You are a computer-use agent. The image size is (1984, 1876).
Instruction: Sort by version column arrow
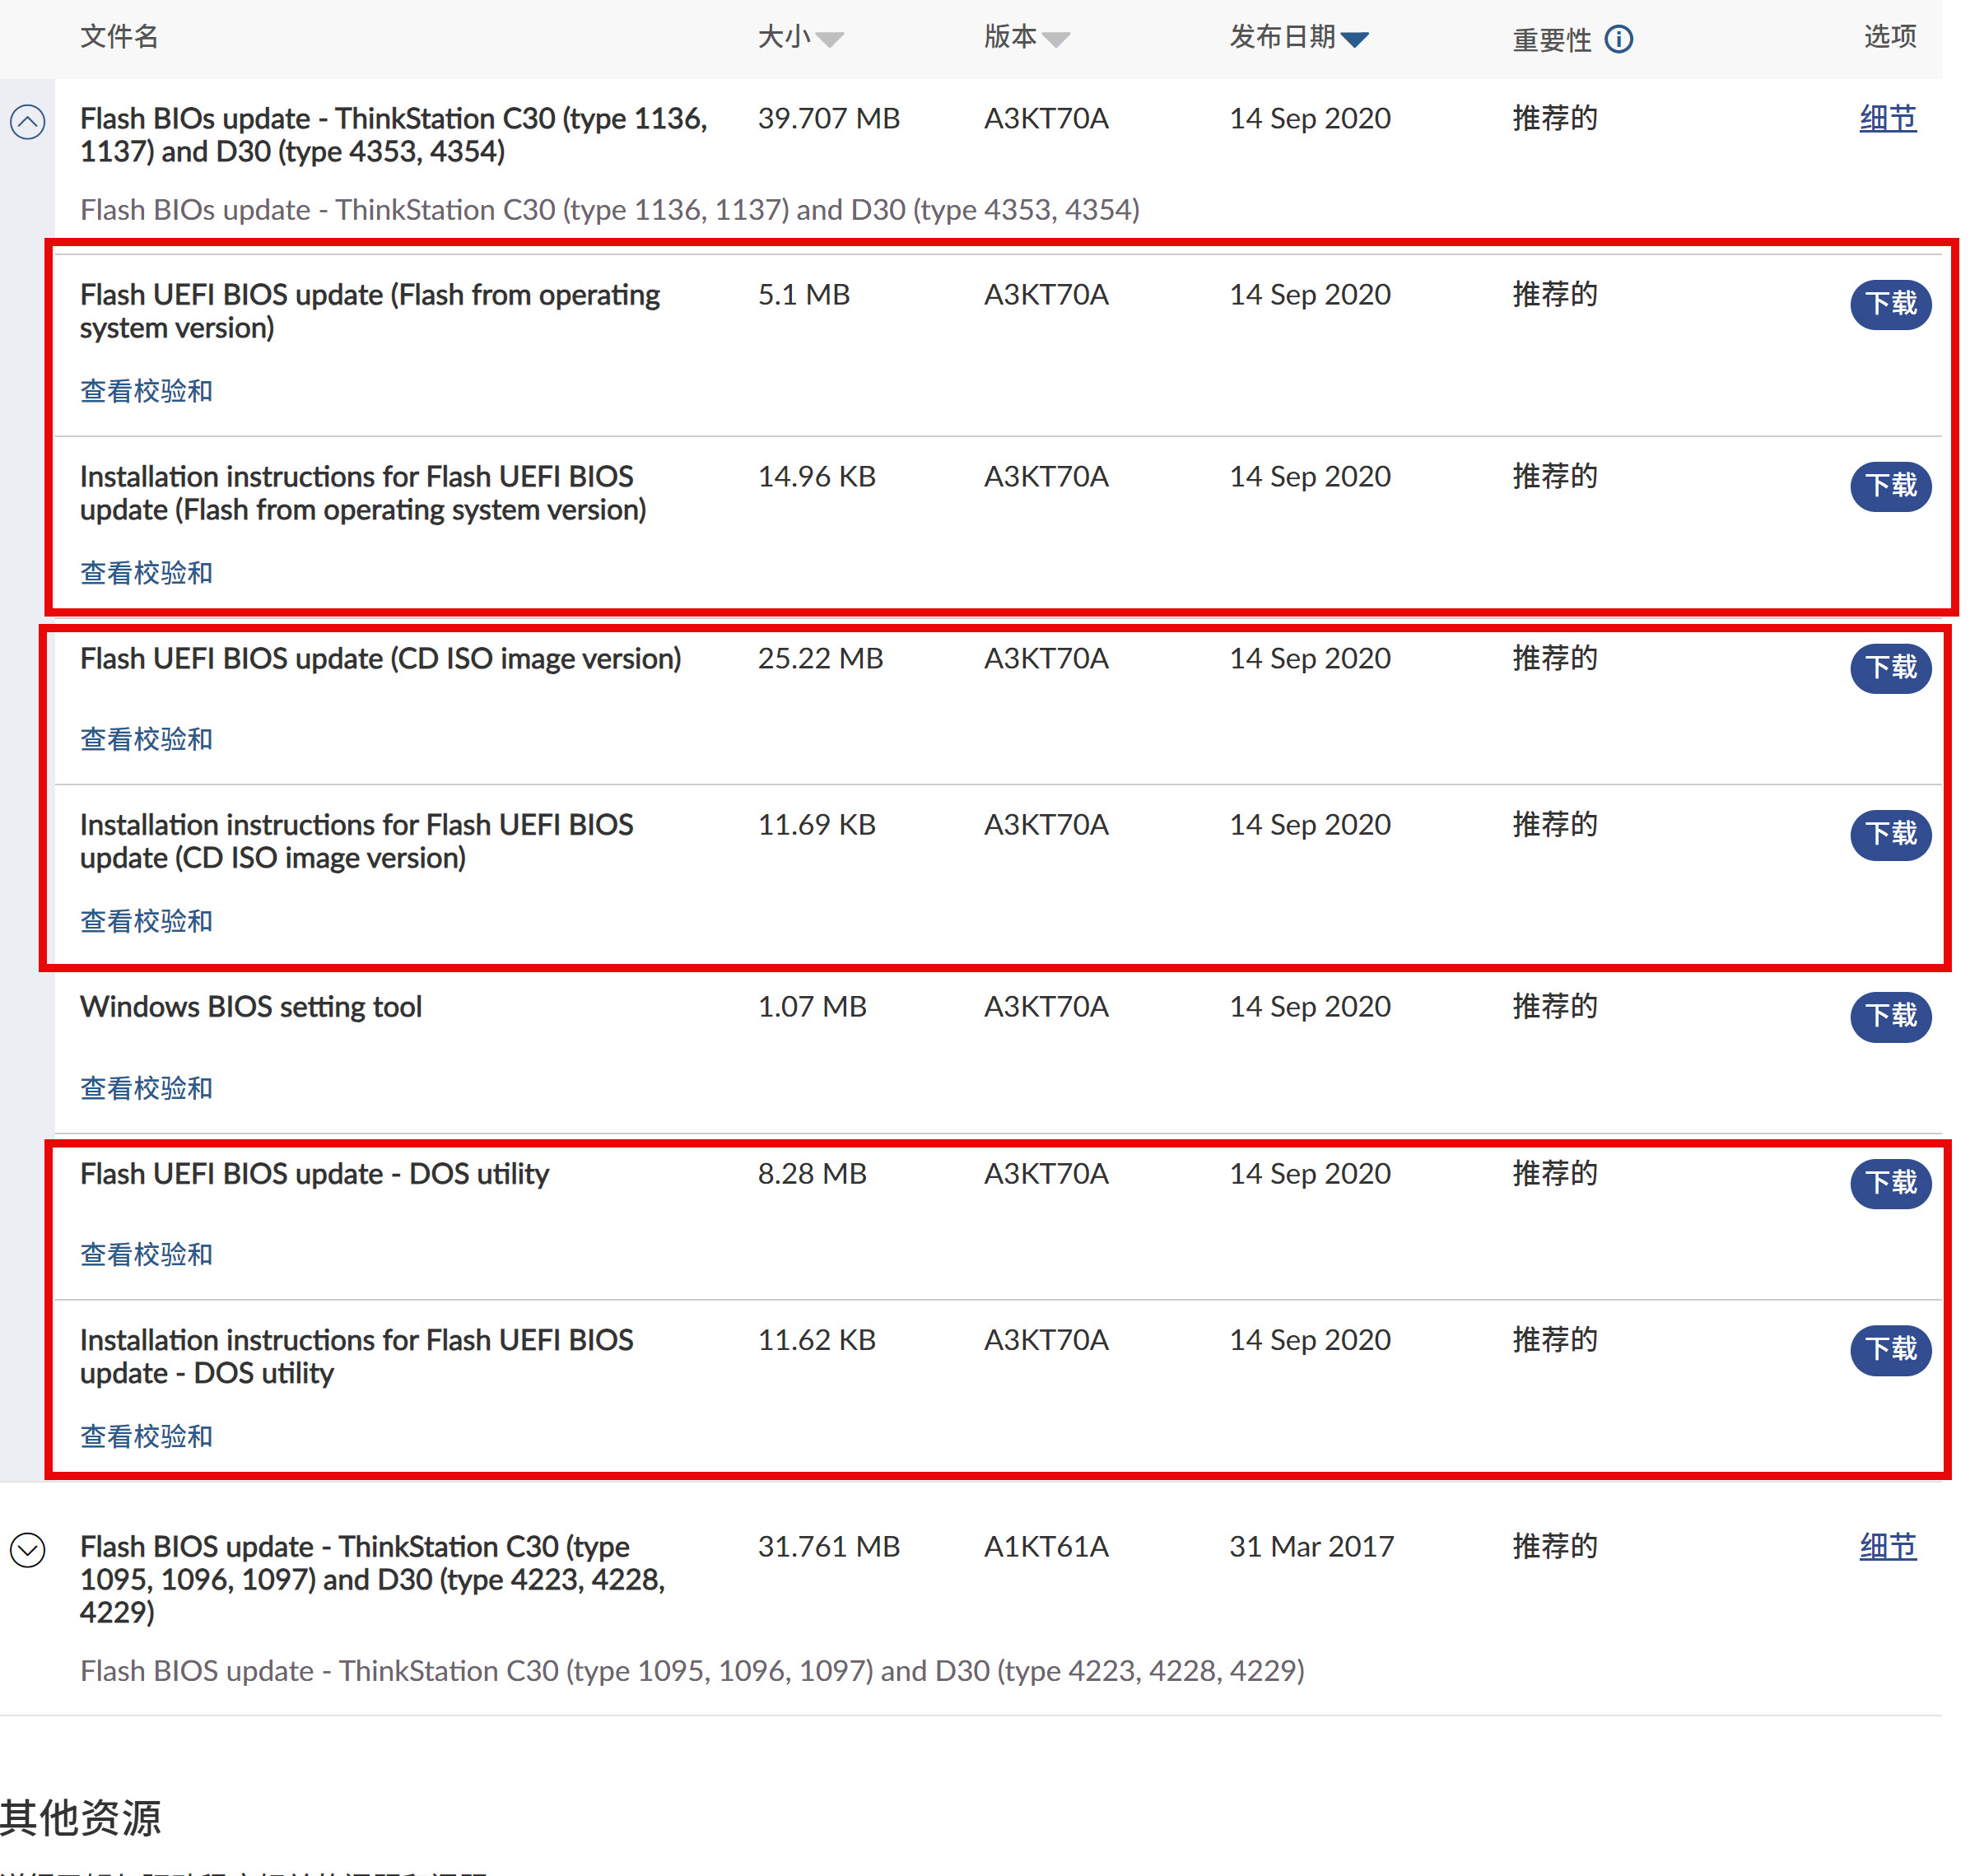[x=1055, y=39]
